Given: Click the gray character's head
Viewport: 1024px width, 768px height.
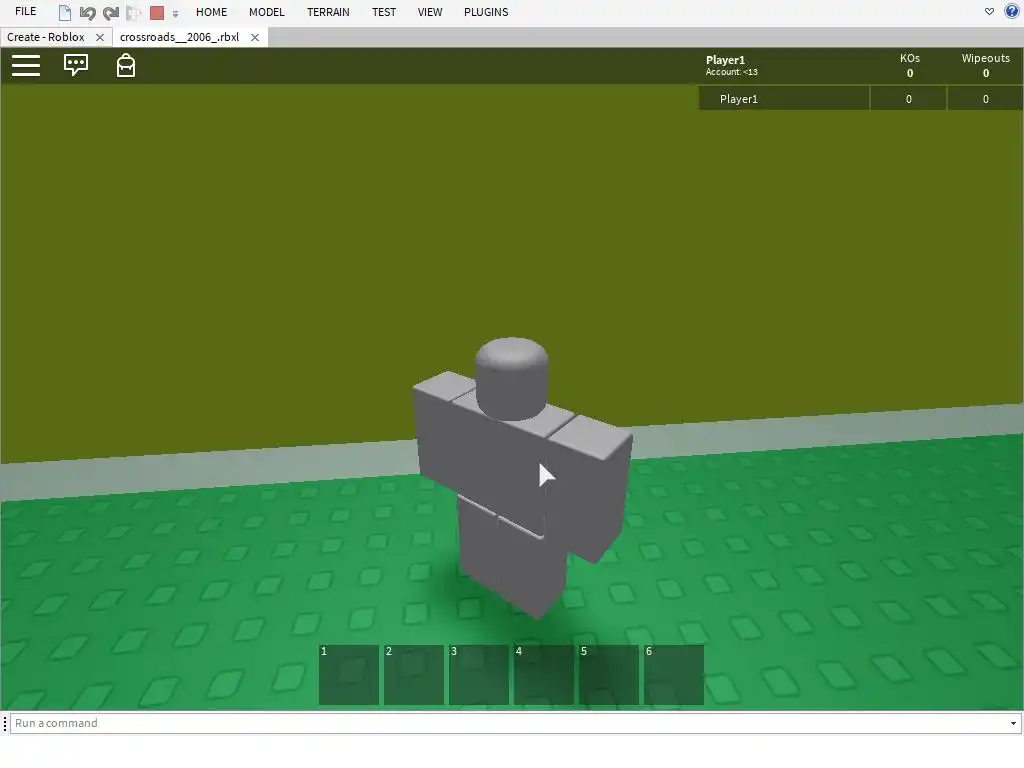Looking at the screenshot, I should click(x=511, y=378).
